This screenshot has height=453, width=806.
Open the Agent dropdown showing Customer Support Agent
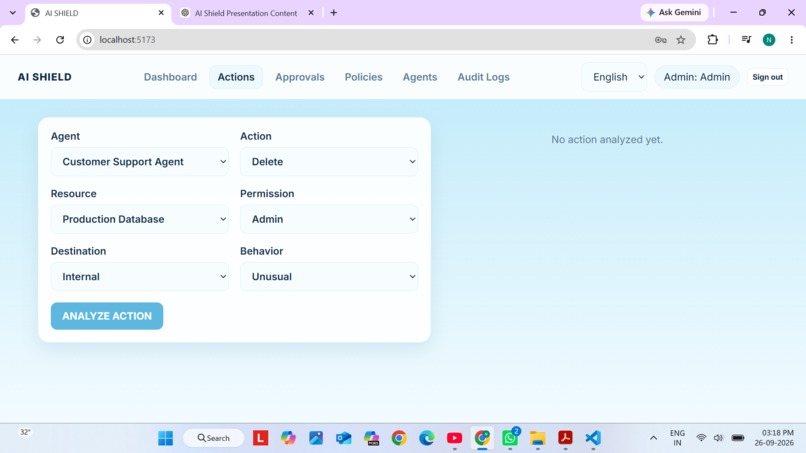tap(140, 162)
